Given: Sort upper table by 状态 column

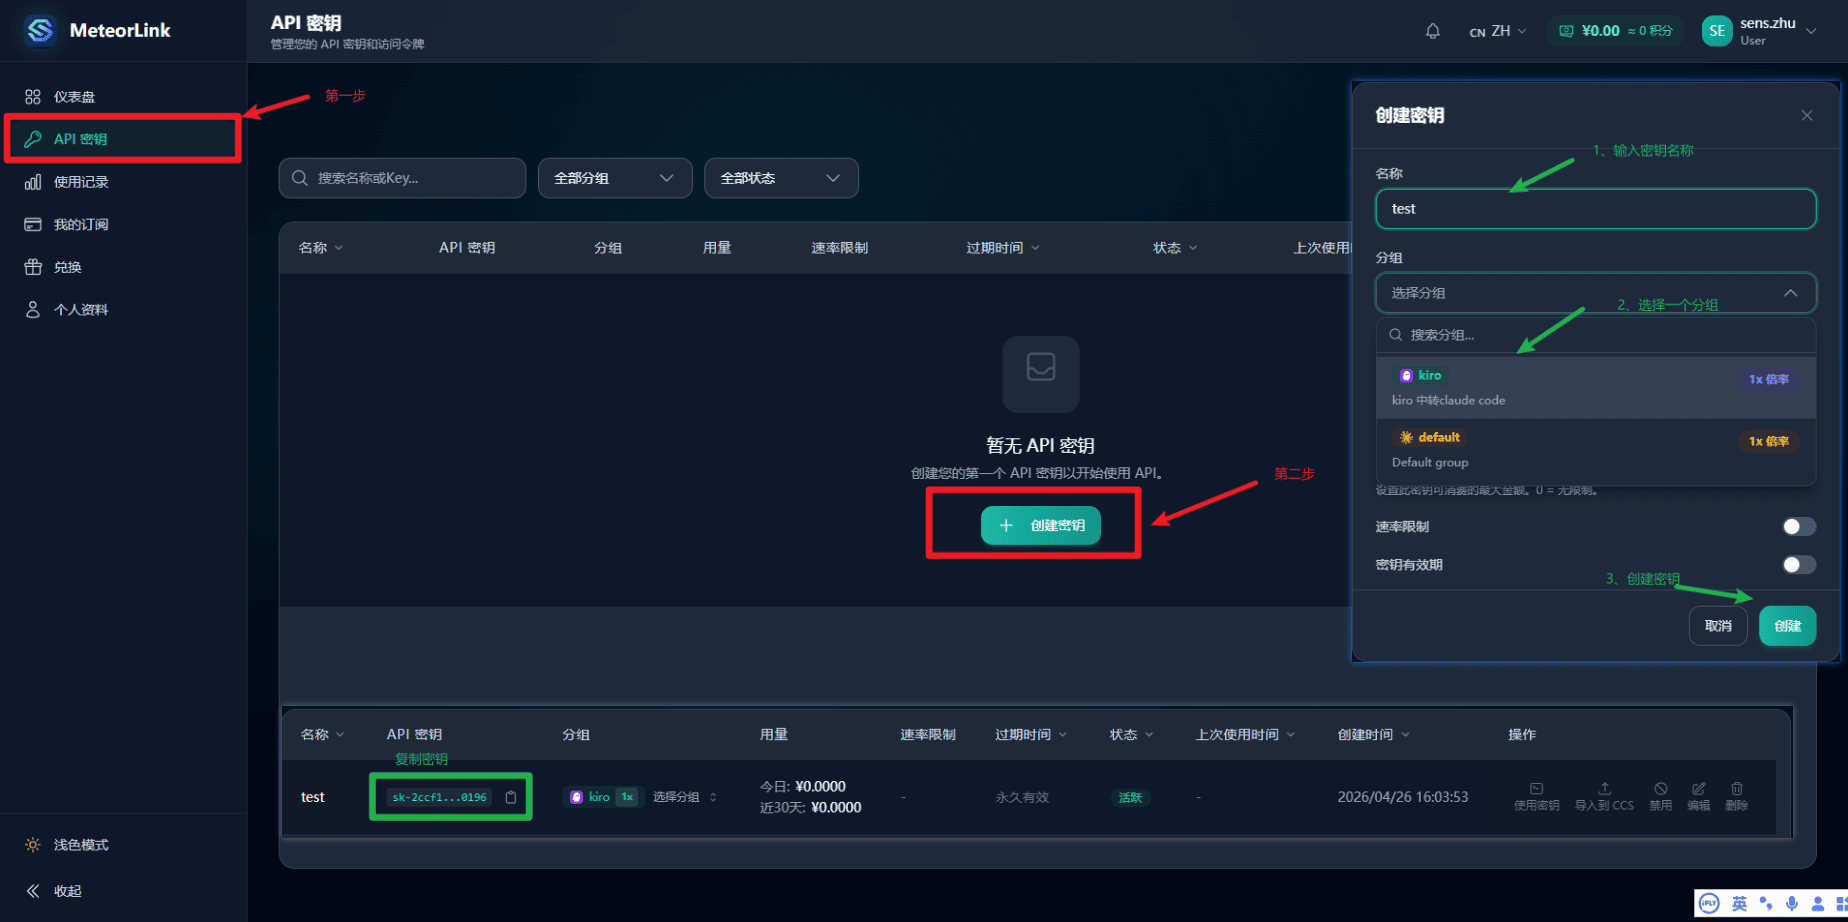Looking at the screenshot, I should 1175,248.
